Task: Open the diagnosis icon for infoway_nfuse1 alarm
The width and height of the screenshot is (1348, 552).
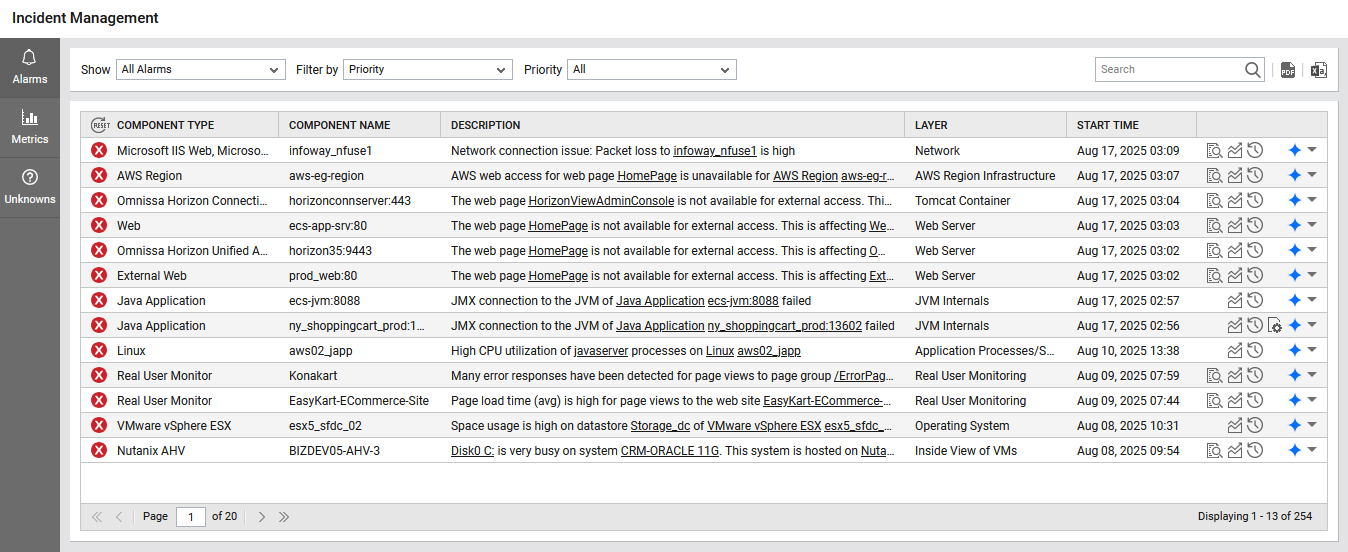Action: [x=1214, y=151]
